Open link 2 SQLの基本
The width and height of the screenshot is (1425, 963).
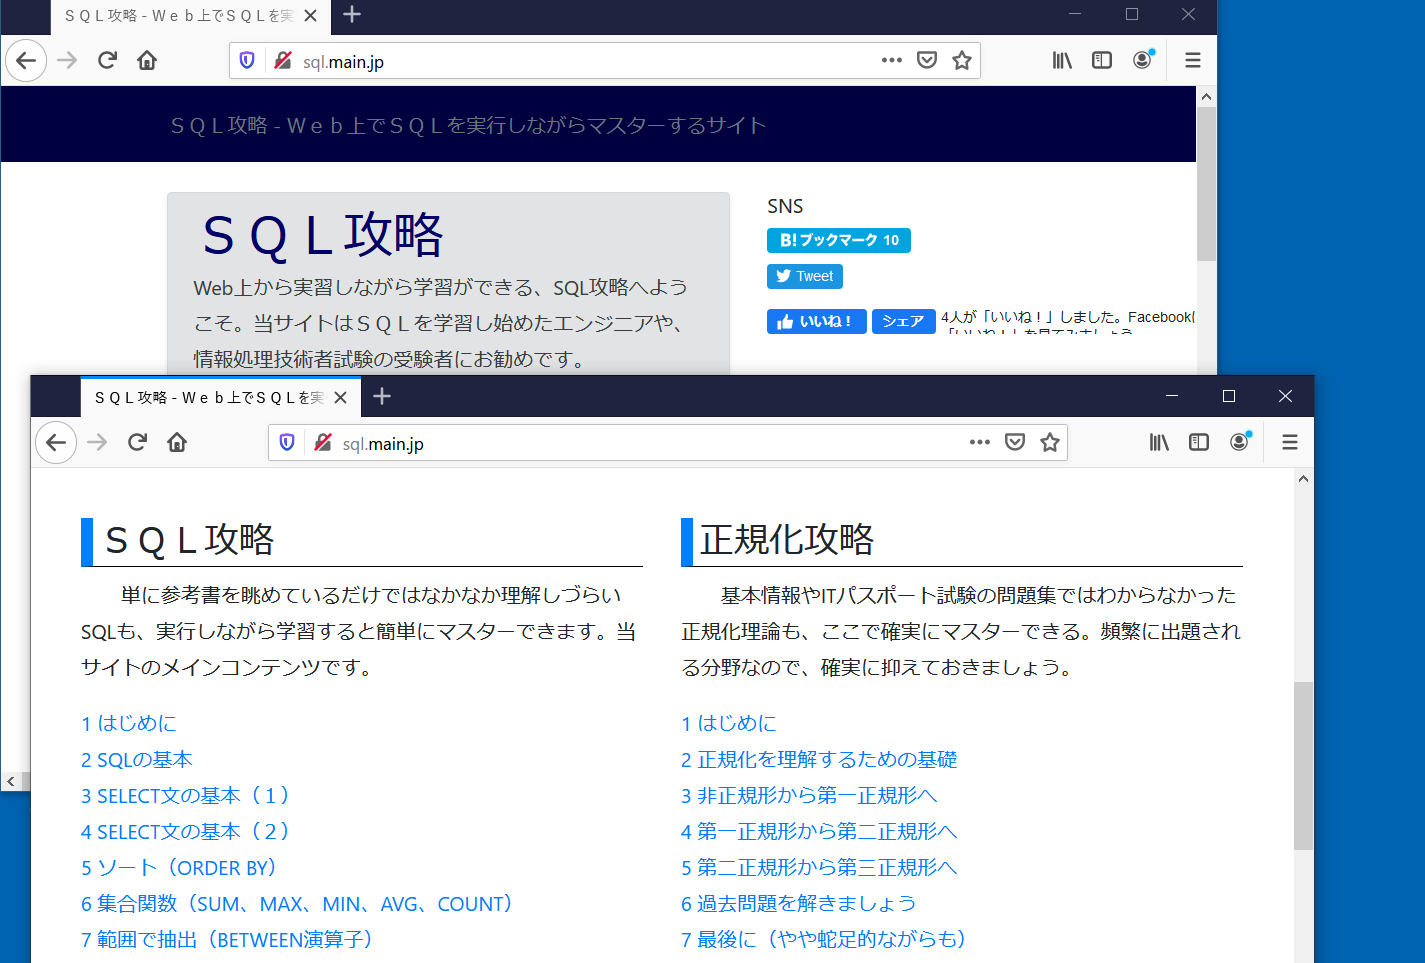click(x=137, y=759)
